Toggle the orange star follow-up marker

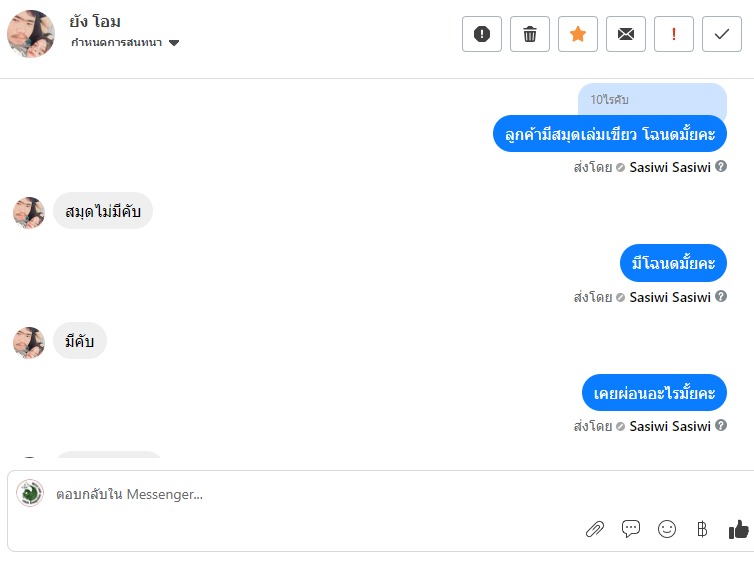point(578,34)
